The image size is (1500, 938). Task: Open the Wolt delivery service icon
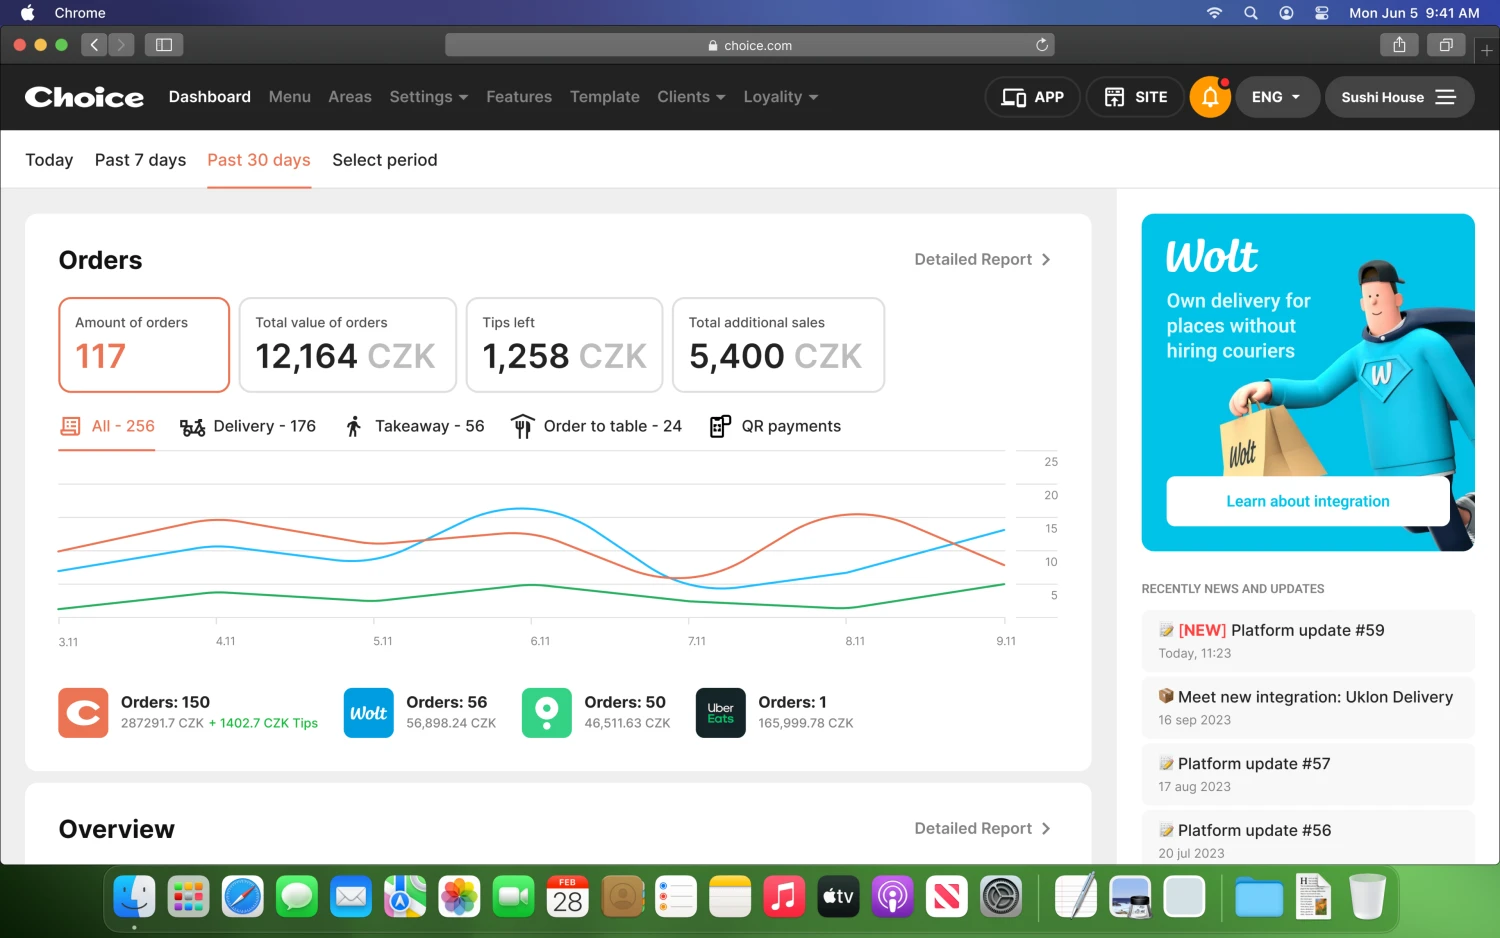[368, 713]
